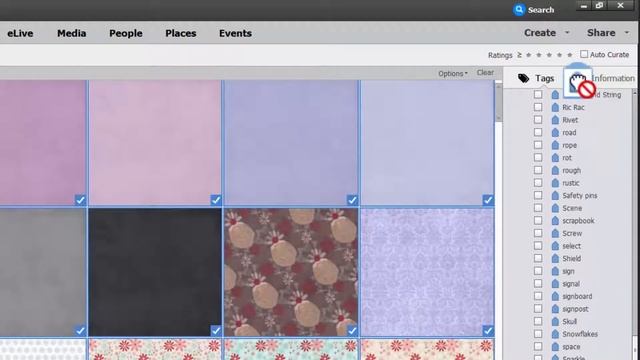Click the tag icon beside Ric Rac
The height and width of the screenshot is (360, 640).
pyautogui.click(x=555, y=107)
